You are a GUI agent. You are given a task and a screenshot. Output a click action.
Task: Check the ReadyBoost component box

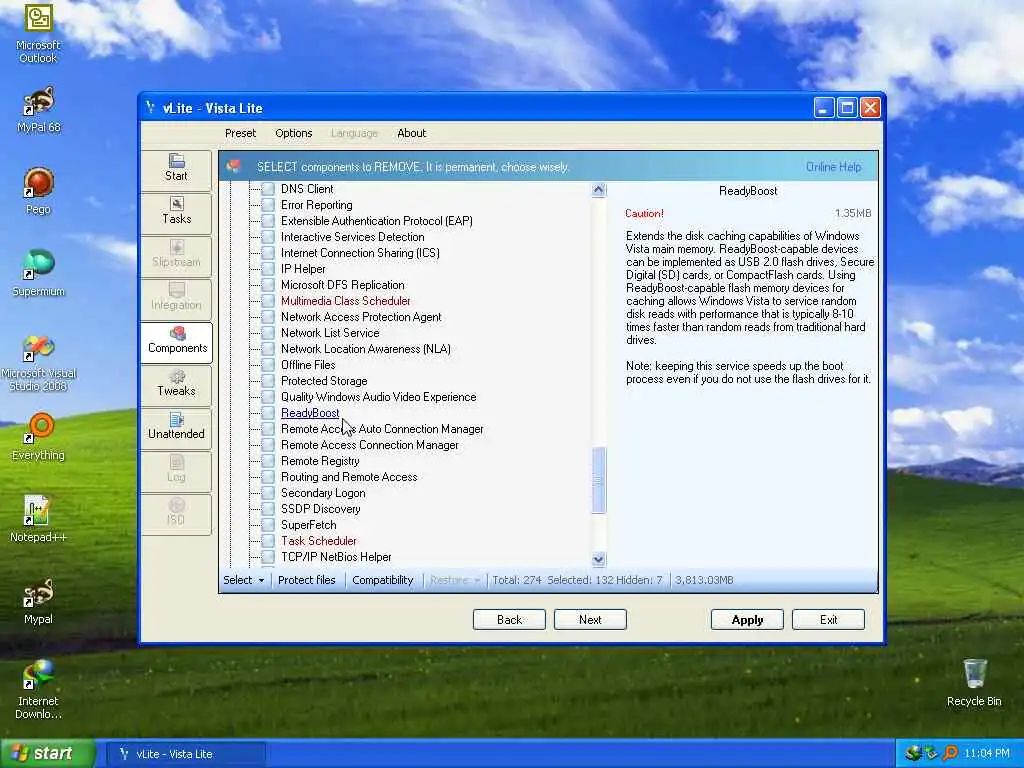(x=268, y=413)
